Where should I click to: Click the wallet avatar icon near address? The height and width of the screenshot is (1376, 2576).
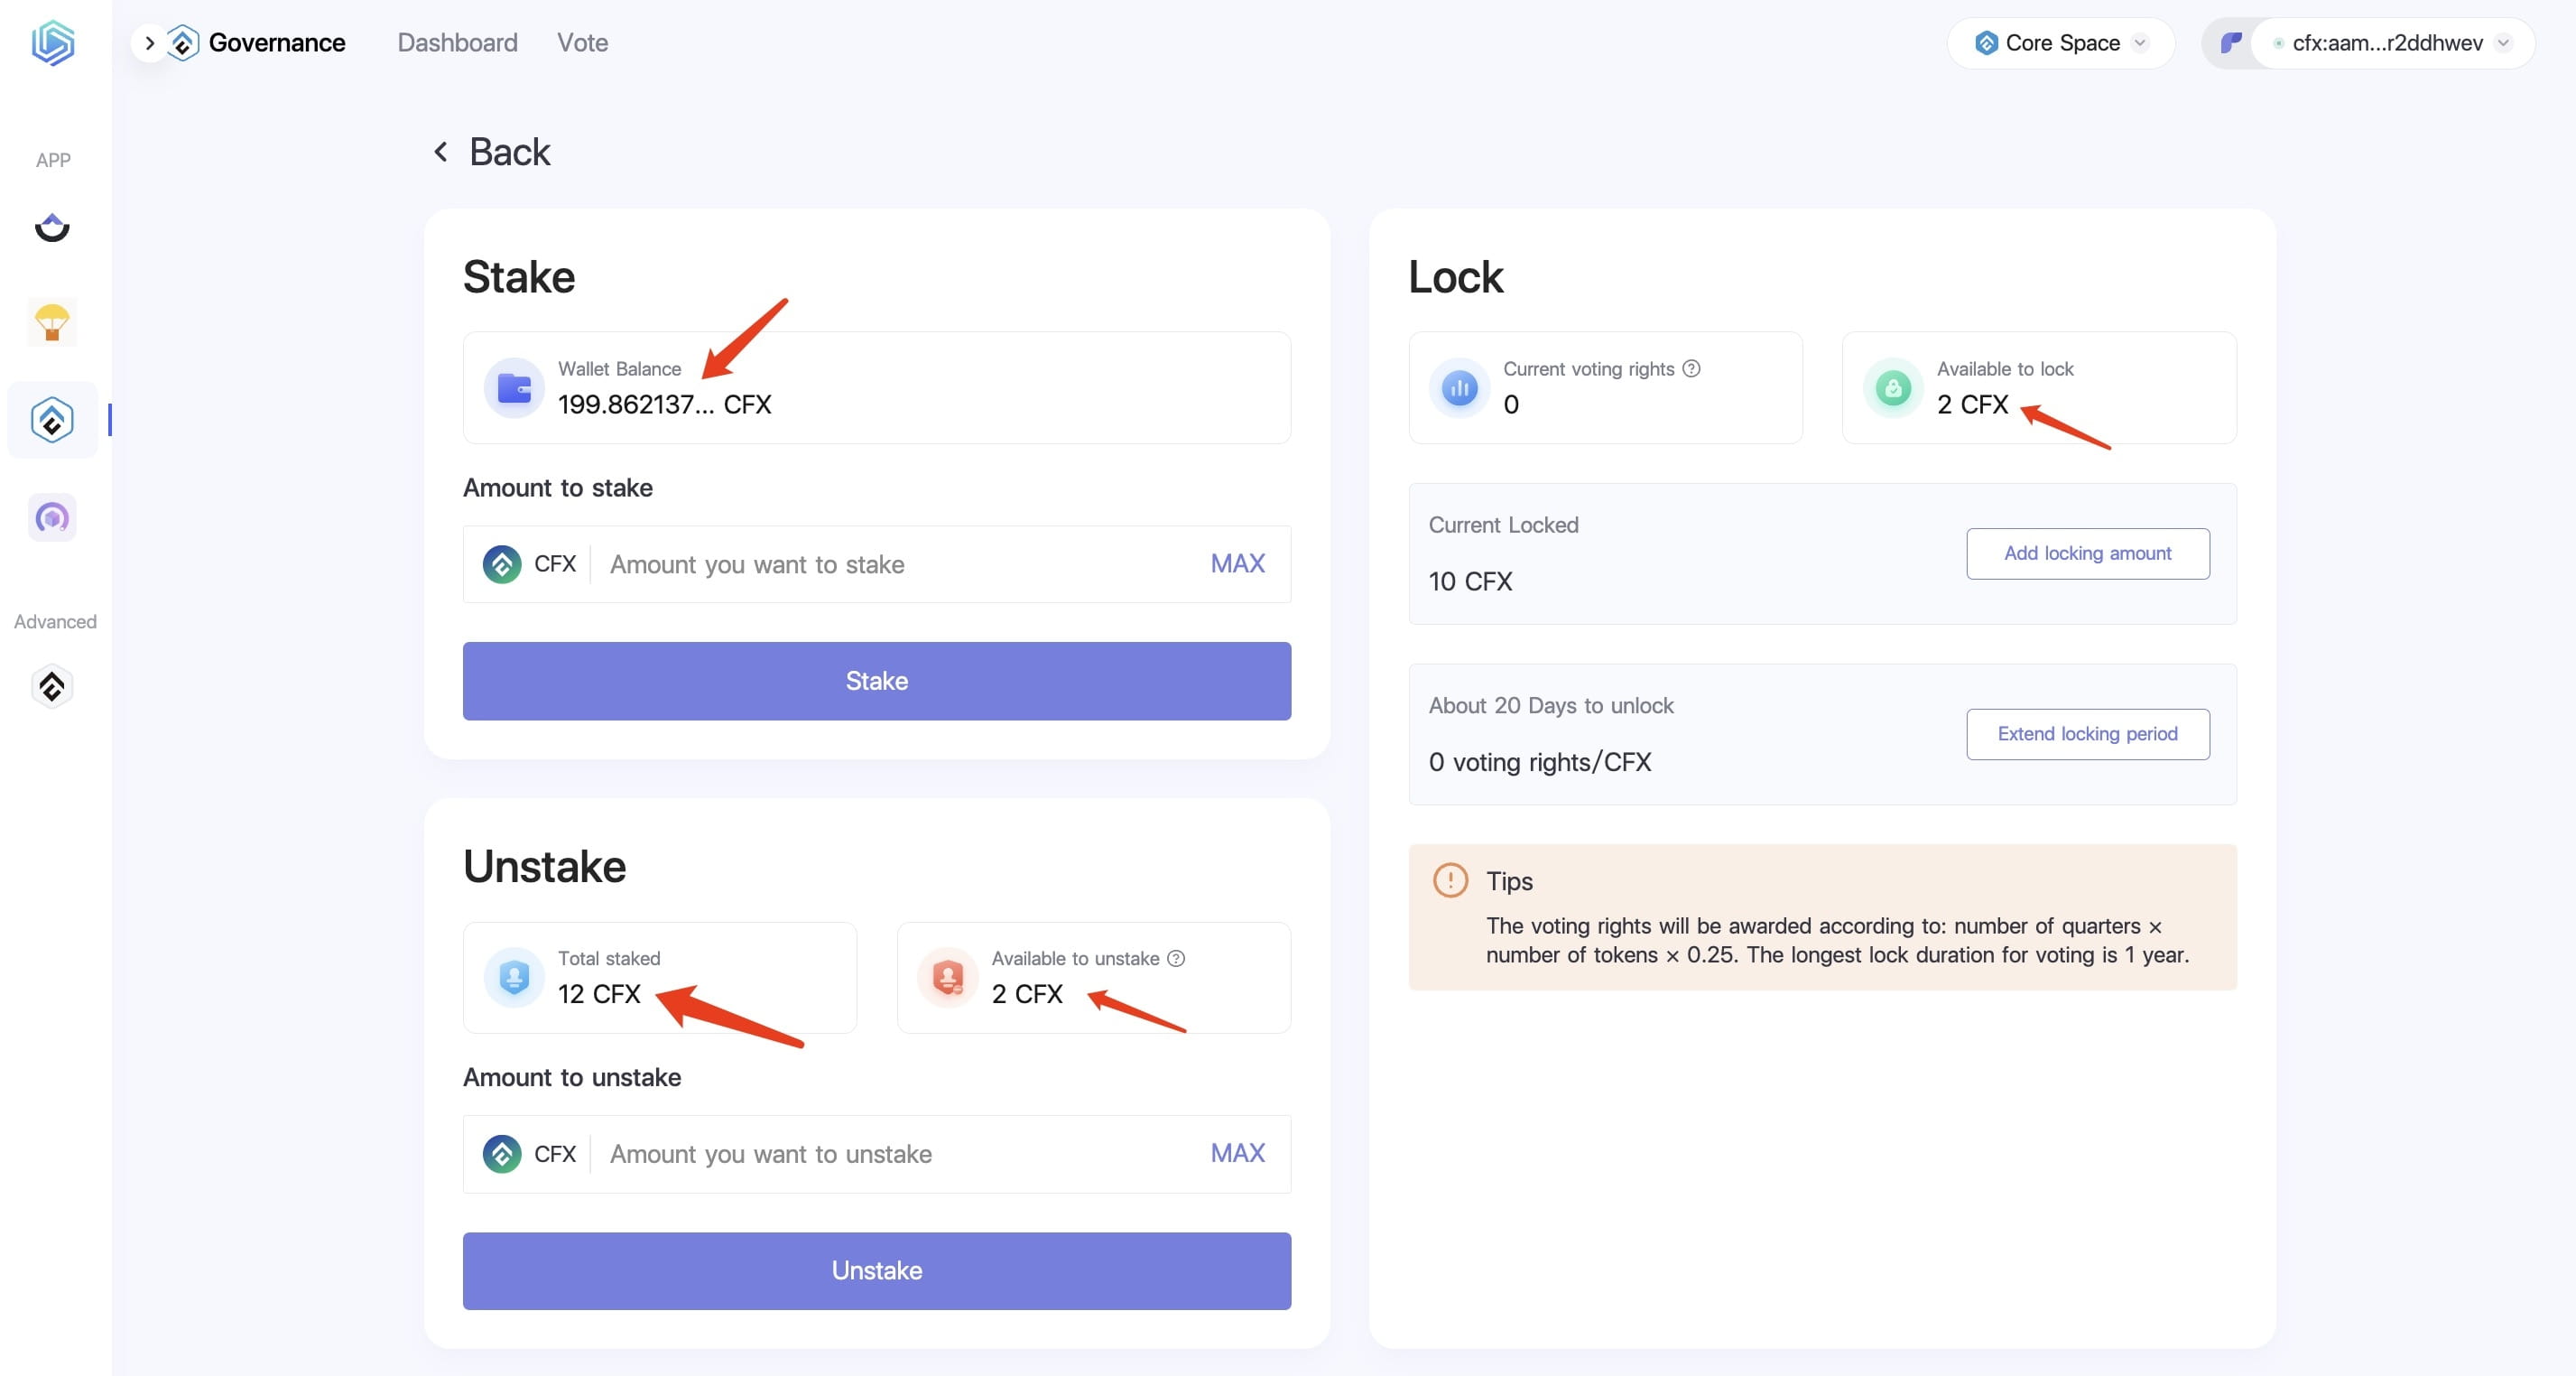point(2230,43)
